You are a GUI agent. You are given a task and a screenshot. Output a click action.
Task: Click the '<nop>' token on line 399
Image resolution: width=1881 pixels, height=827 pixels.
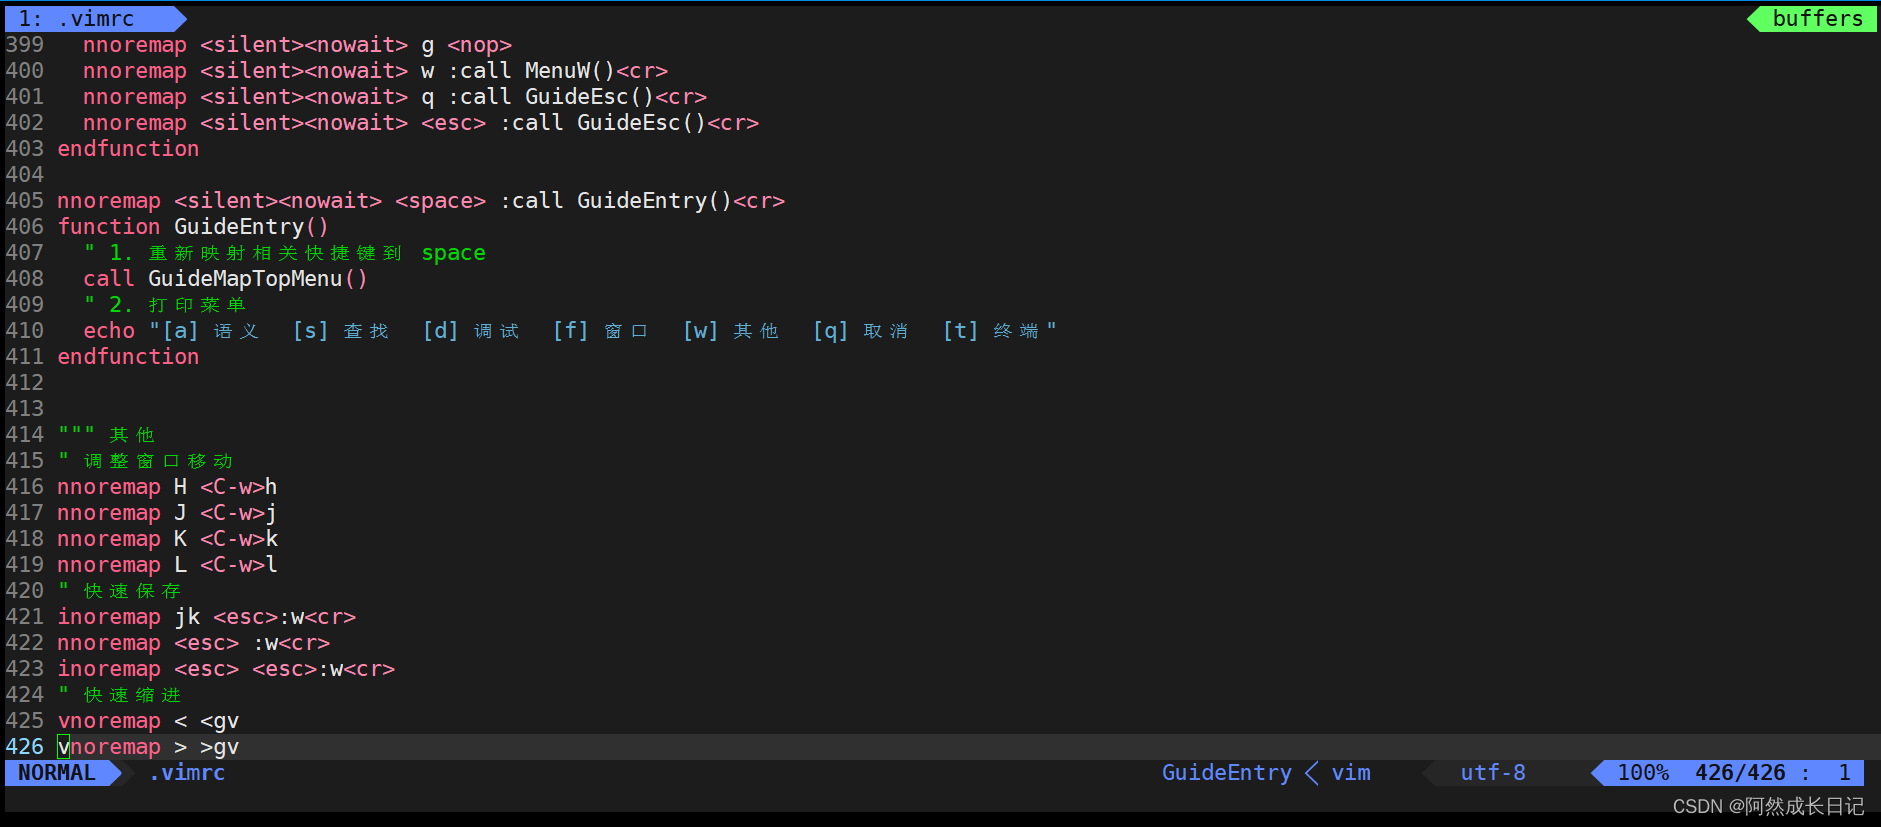pos(479,45)
